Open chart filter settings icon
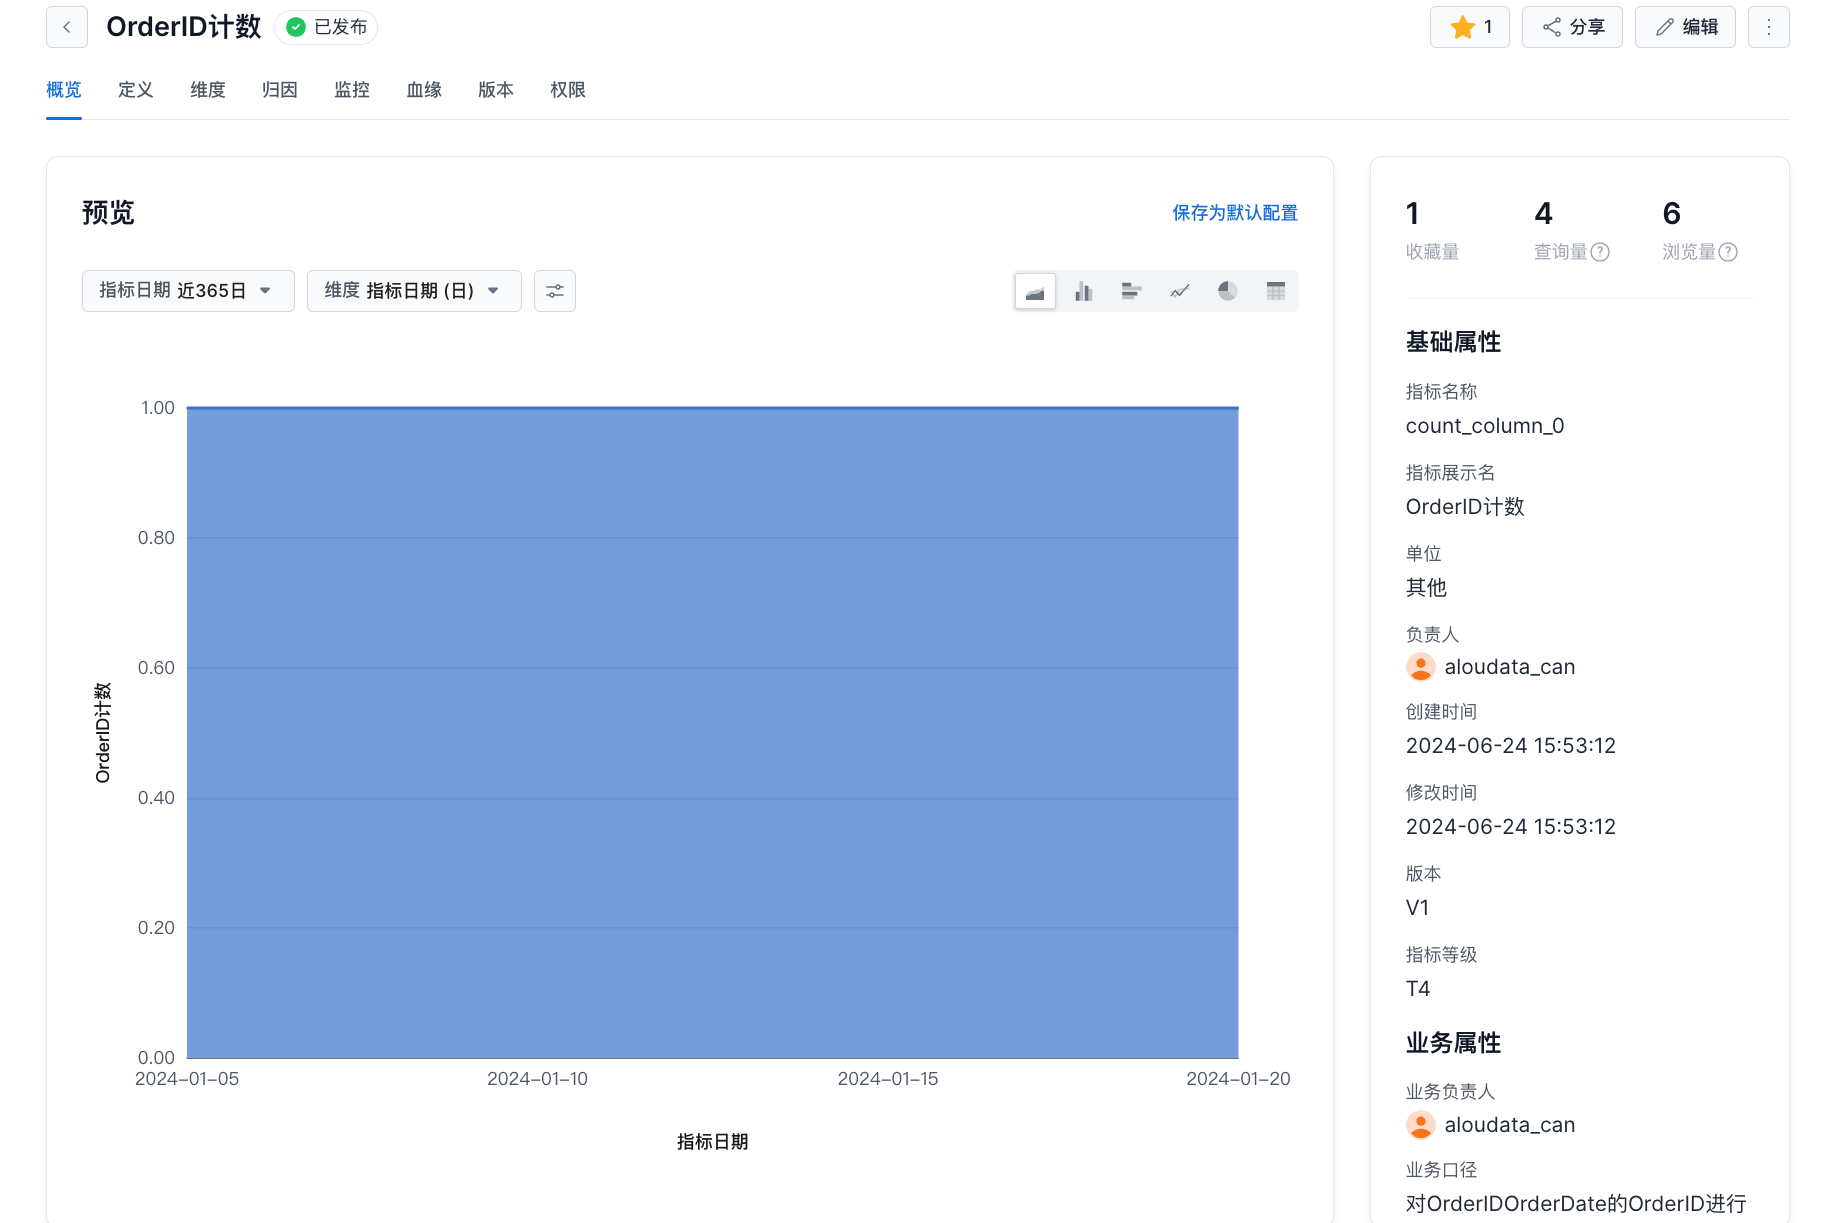The image size is (1838, 1223). pyautogui.click(x=555, y=291)
